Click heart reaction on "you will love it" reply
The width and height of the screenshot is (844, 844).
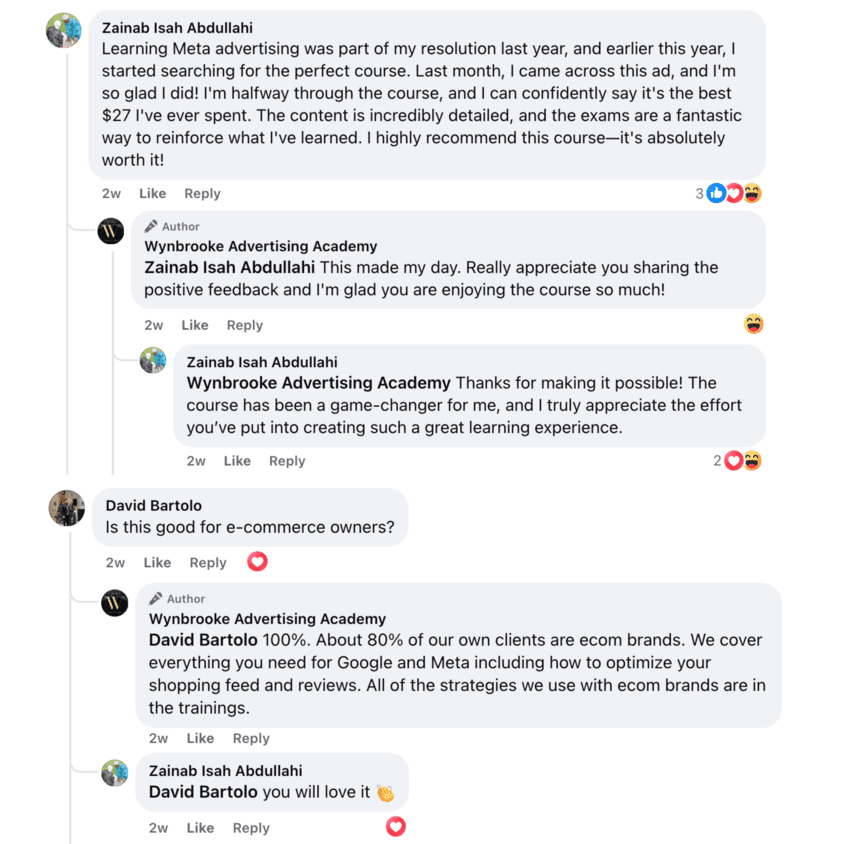point(396,827)
